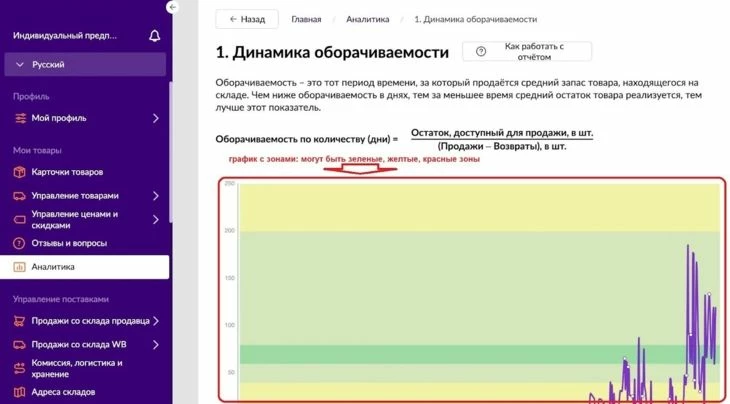Go to Аналитика breadcrumb link
730x404 pixels.
tap(367, 19)
